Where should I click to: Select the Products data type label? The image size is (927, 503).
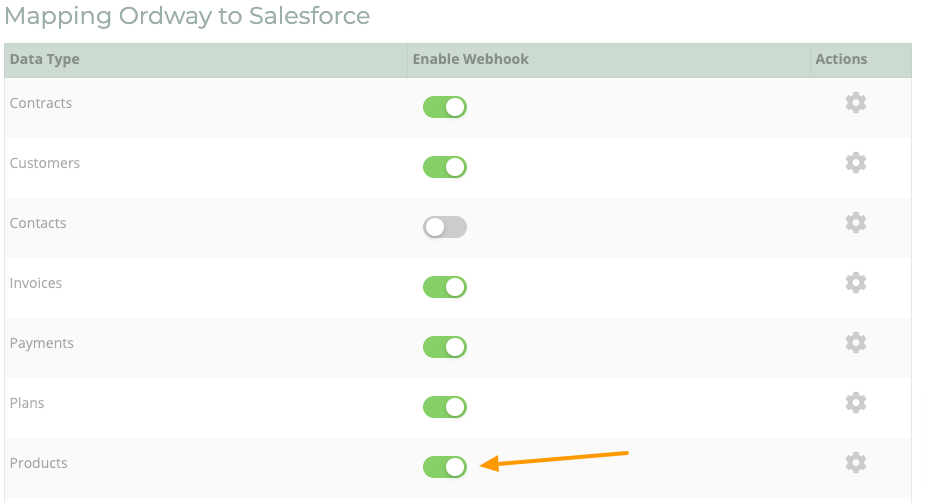[38, 463]
